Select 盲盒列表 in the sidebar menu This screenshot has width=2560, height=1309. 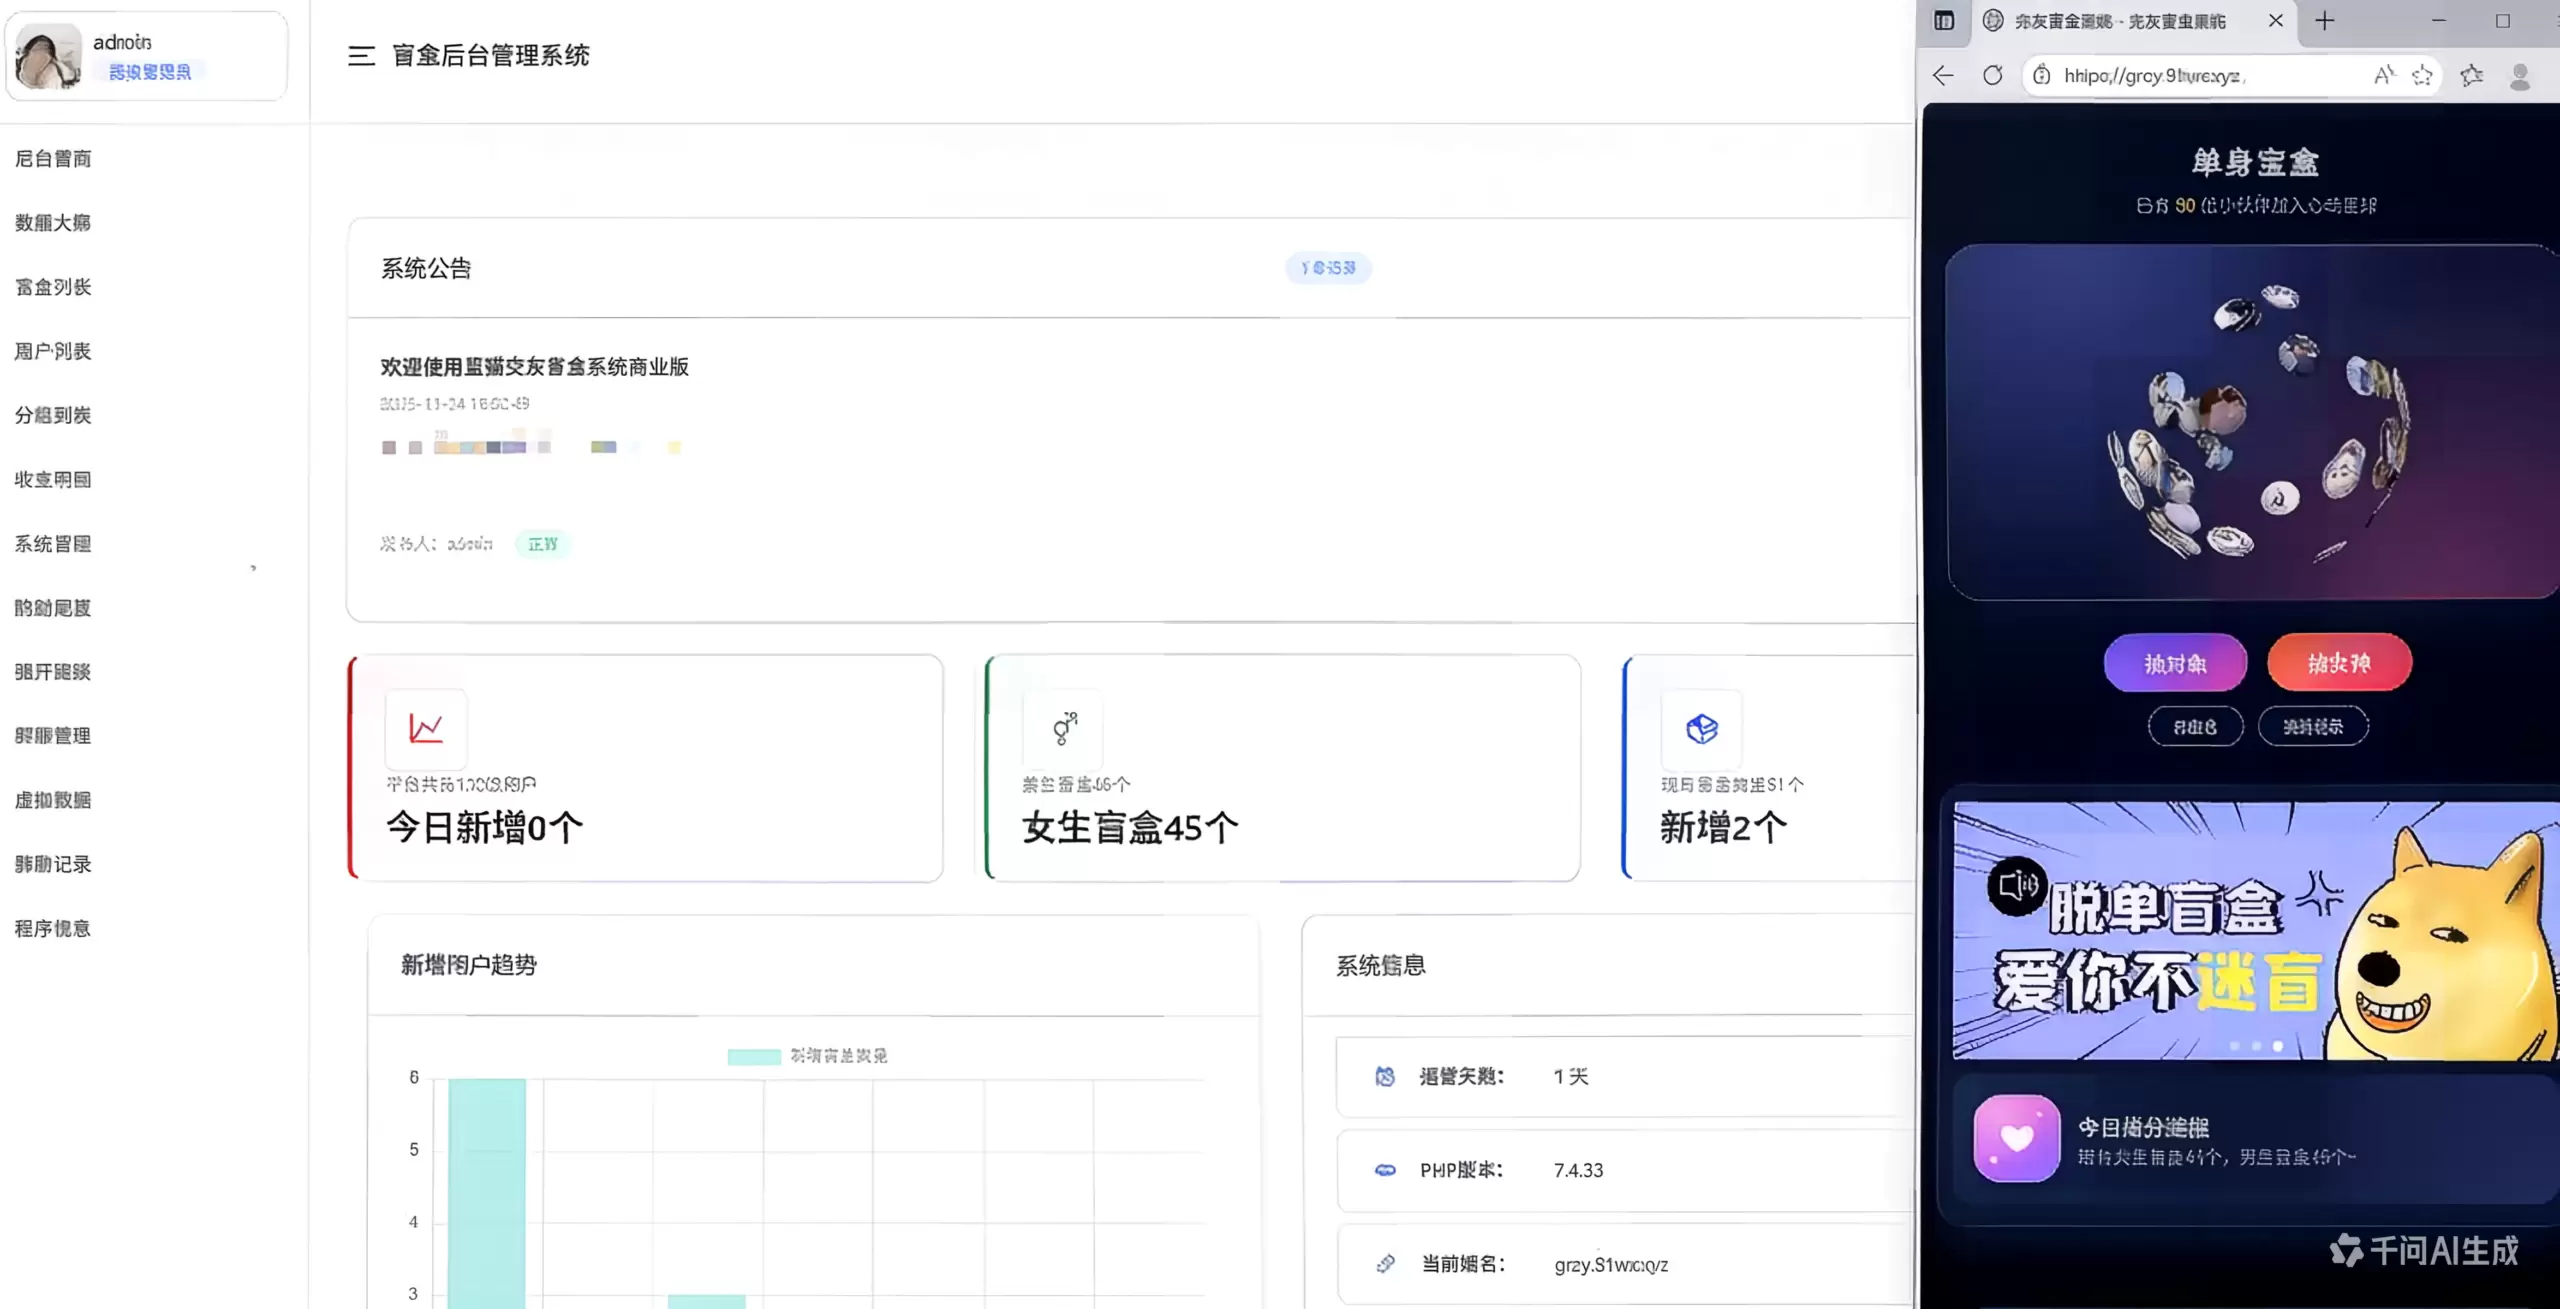pyautogui.click(x=51, y=286)
